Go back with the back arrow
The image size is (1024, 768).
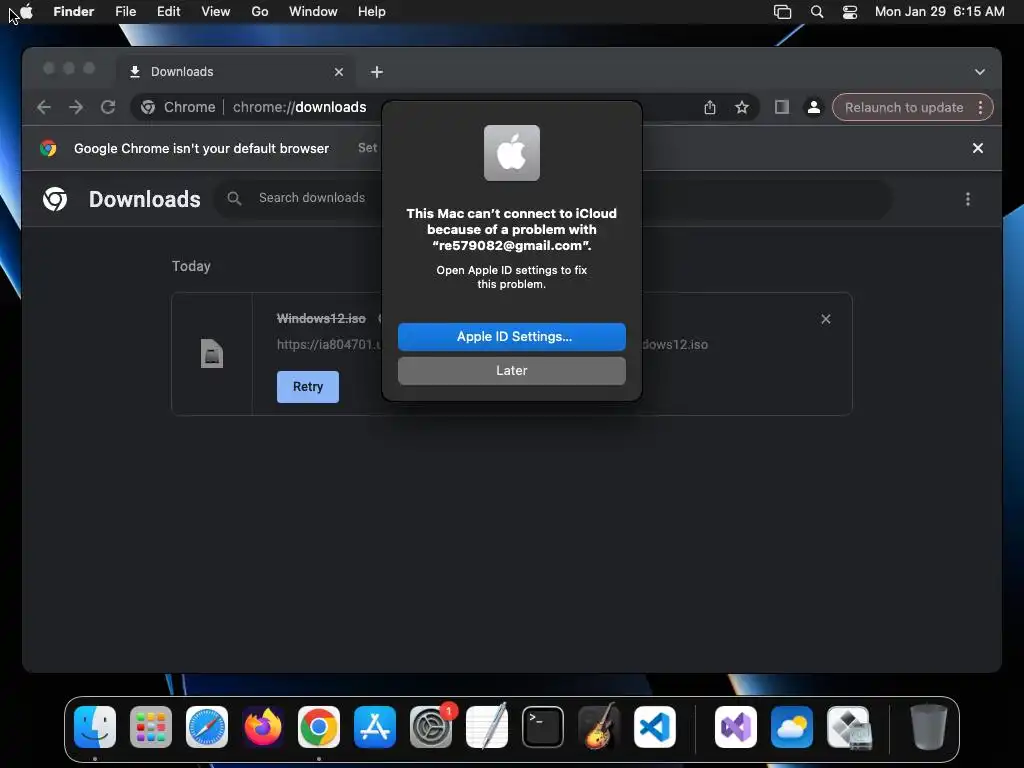[44, 107]
